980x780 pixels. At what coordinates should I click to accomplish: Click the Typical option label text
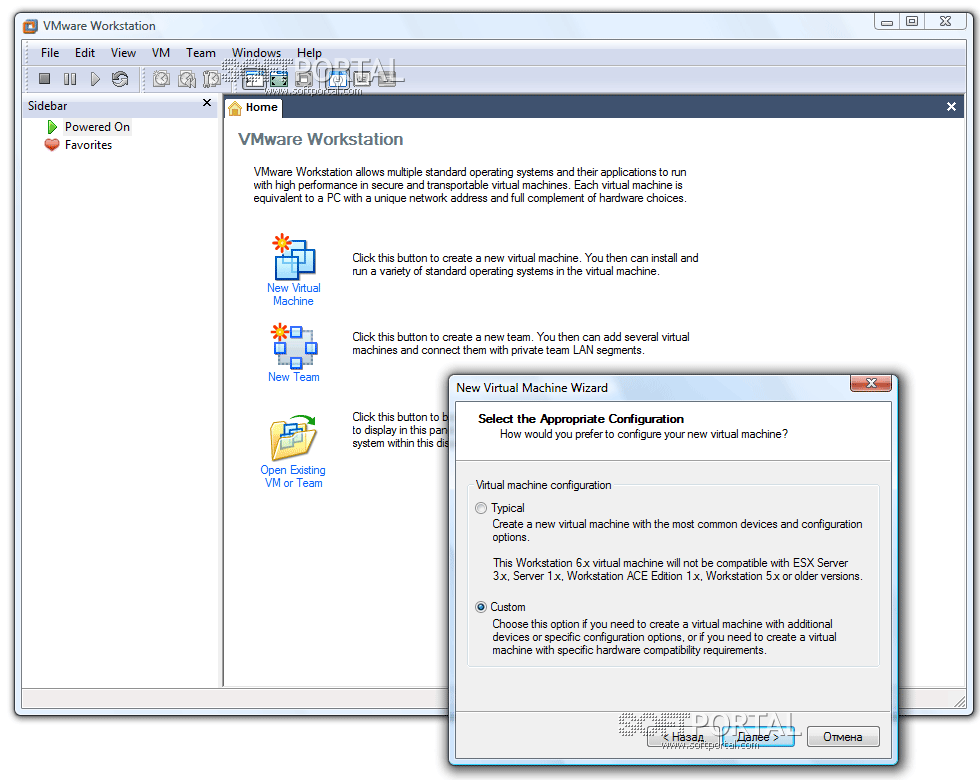click(x=508, y=508)
